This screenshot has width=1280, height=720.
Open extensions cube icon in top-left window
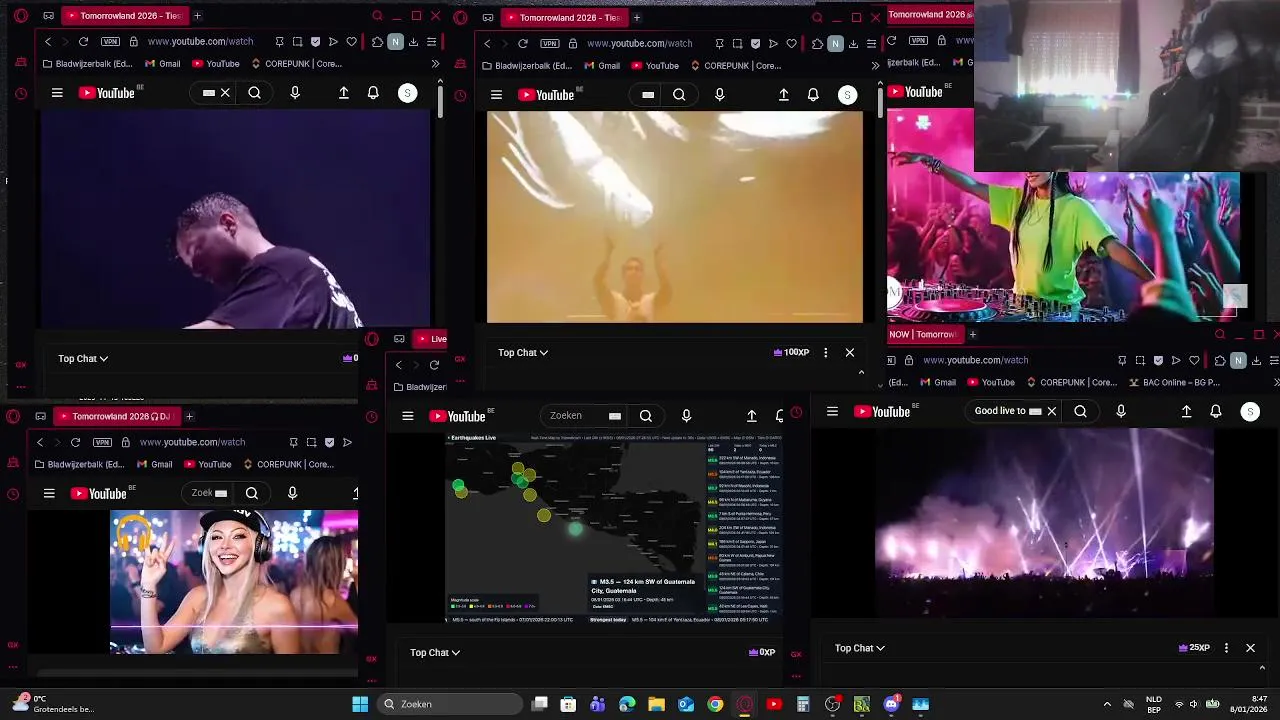[377, 42]
